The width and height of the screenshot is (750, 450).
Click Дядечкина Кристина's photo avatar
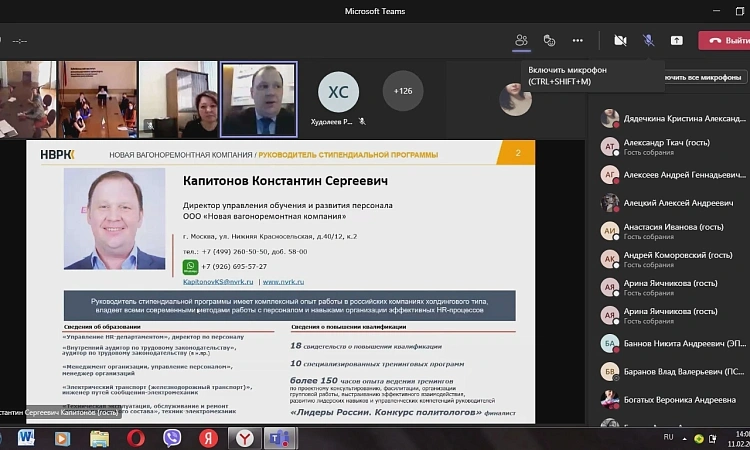click(x=610, y=118)
